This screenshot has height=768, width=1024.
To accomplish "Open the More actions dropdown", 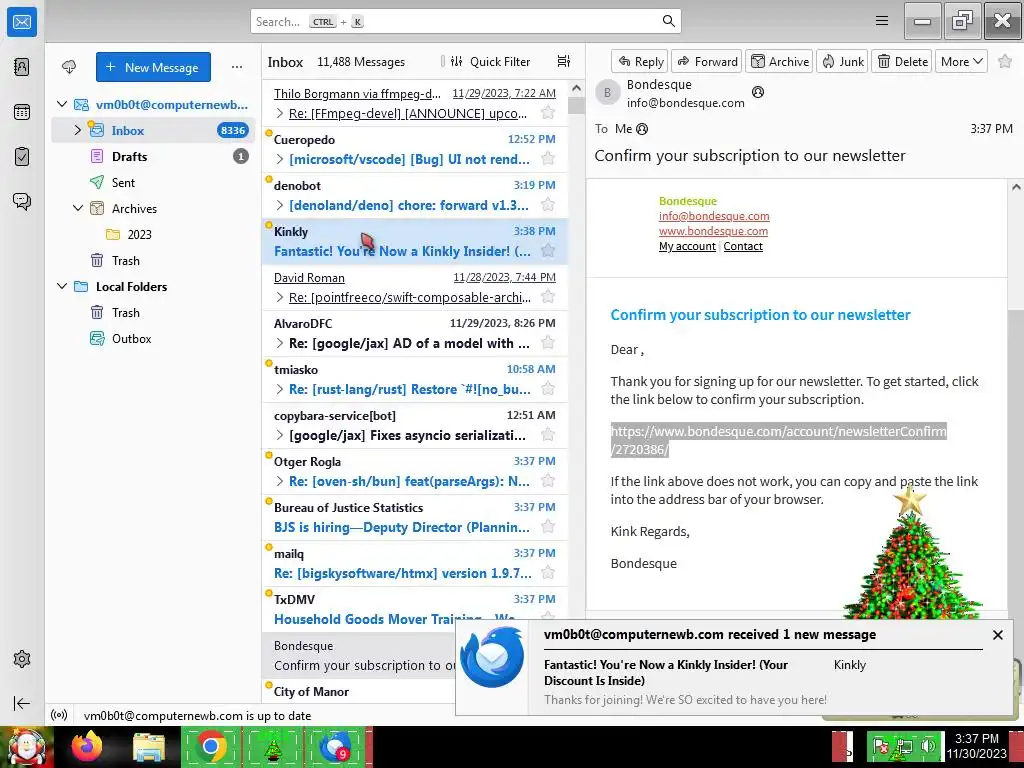I will tap(961, 61).
